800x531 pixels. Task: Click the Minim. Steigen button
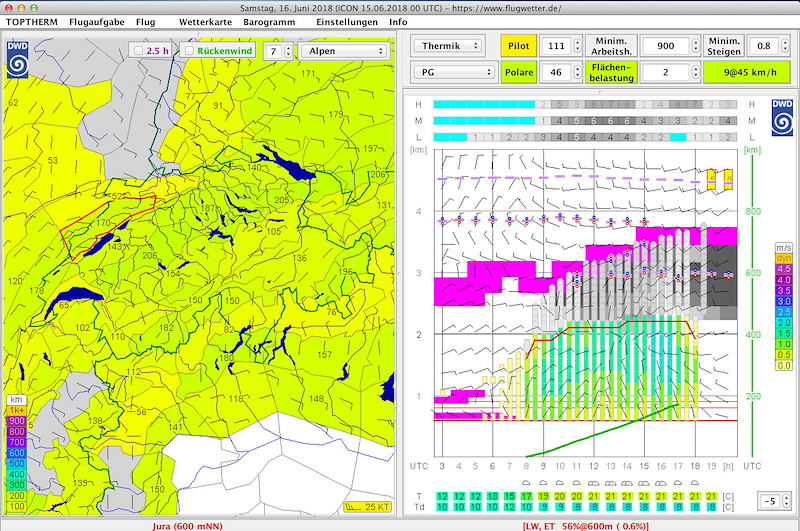coord(723,46)
